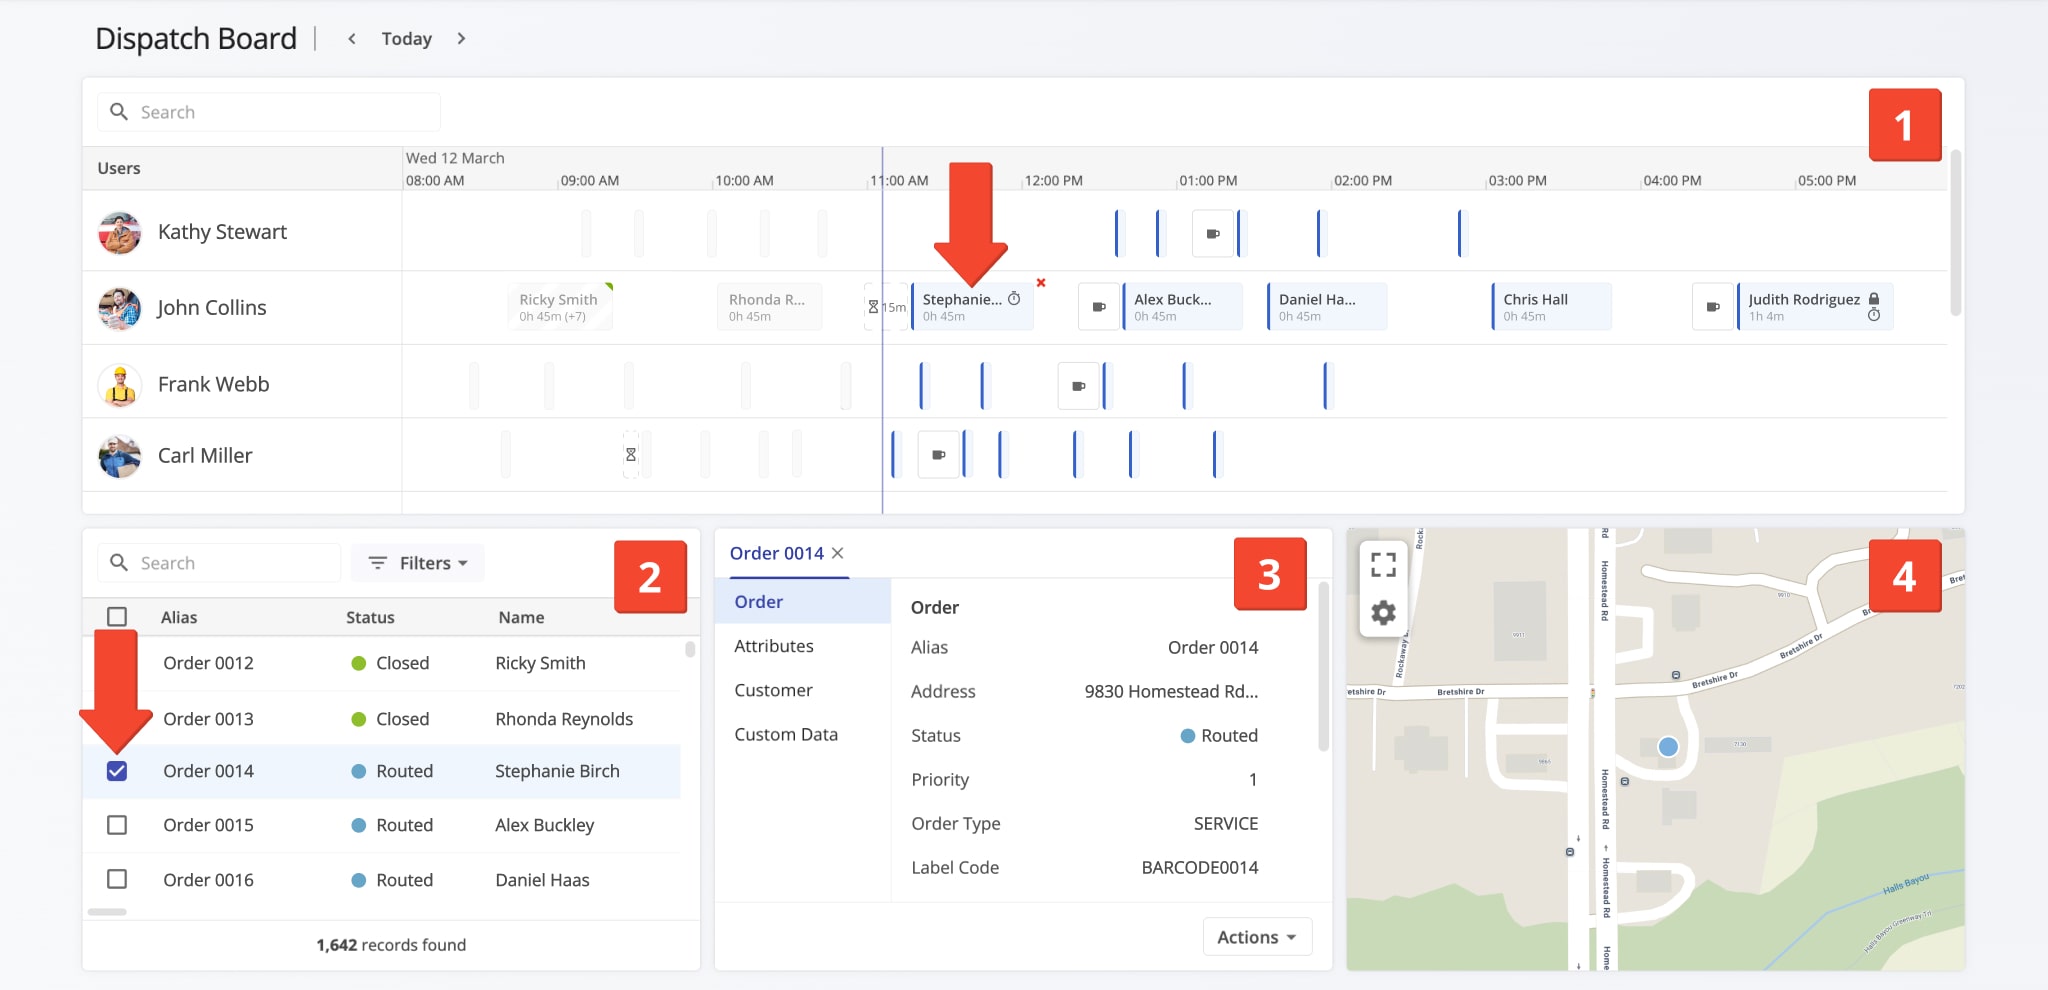
Task: Click the BARCODE0014 label code value
Action: pyautogui.click(x=1200, y=867)
